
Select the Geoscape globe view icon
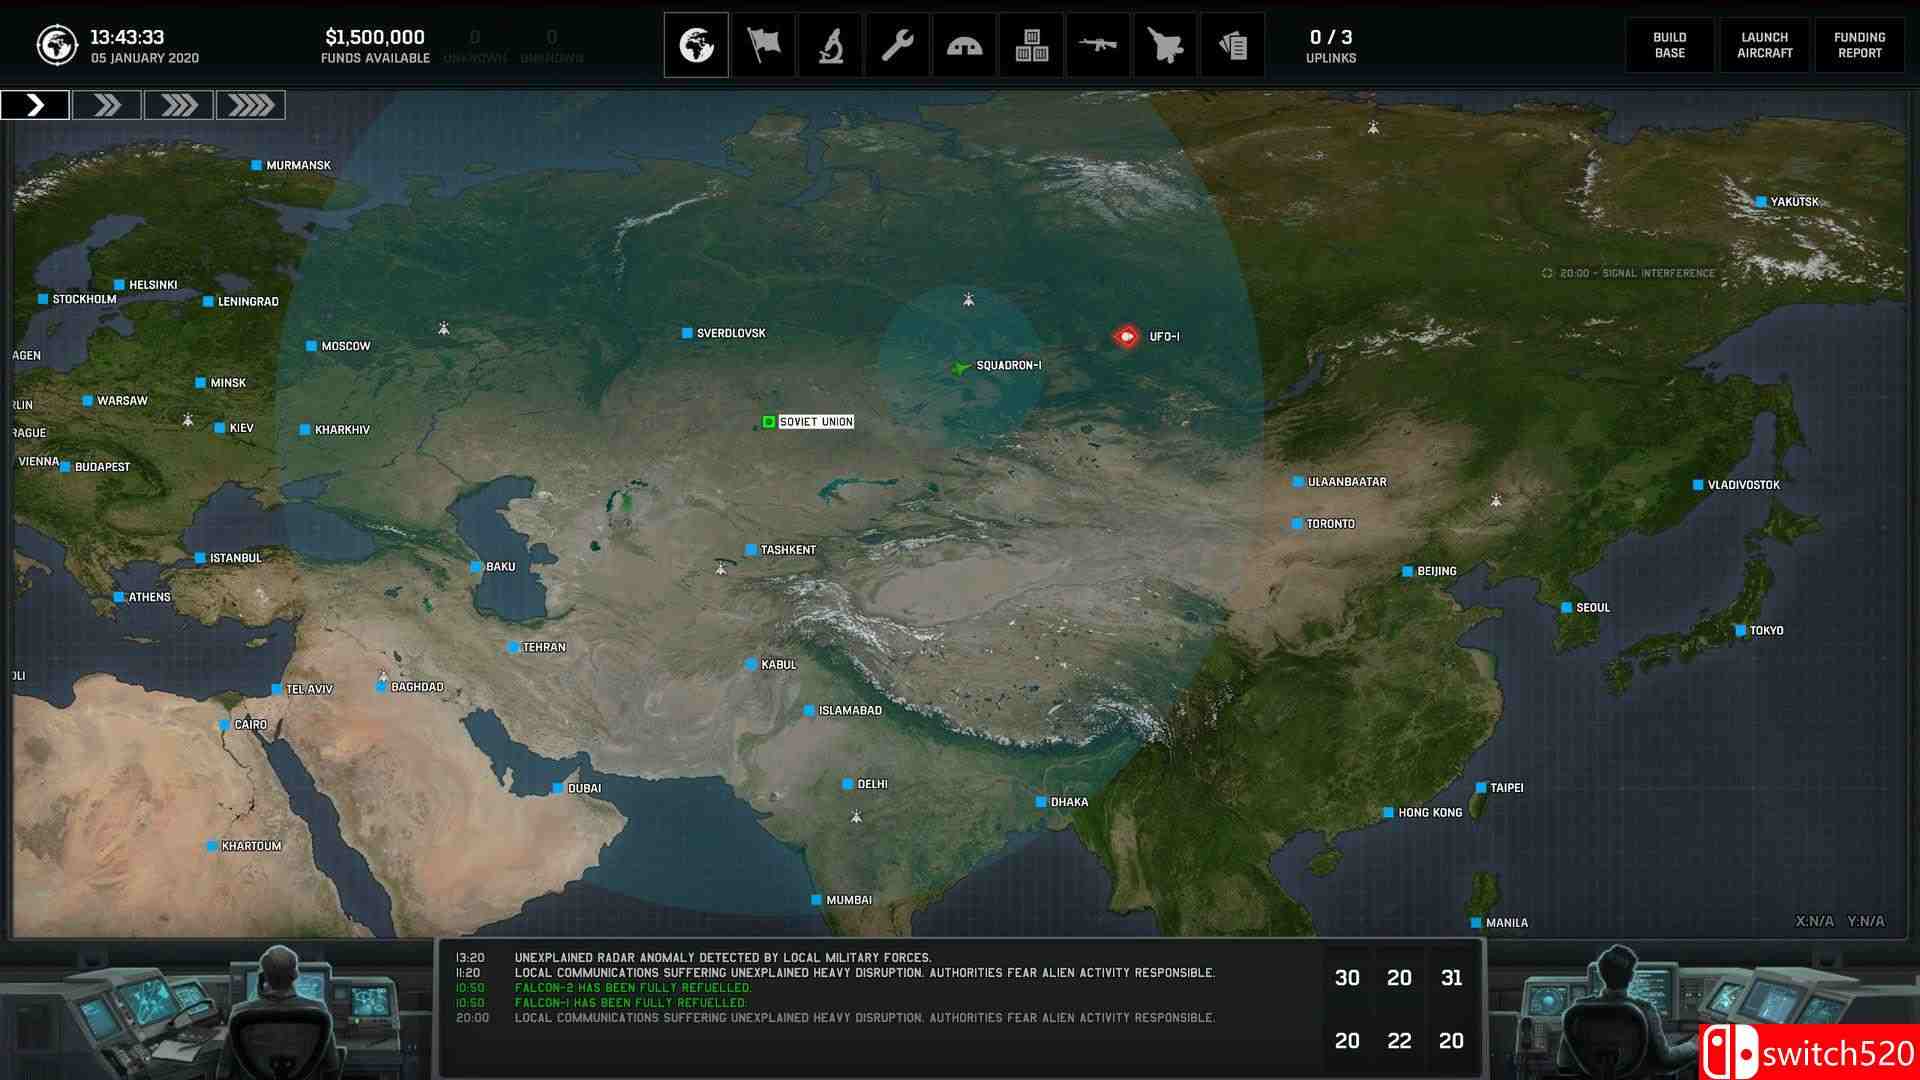point(696,44)
